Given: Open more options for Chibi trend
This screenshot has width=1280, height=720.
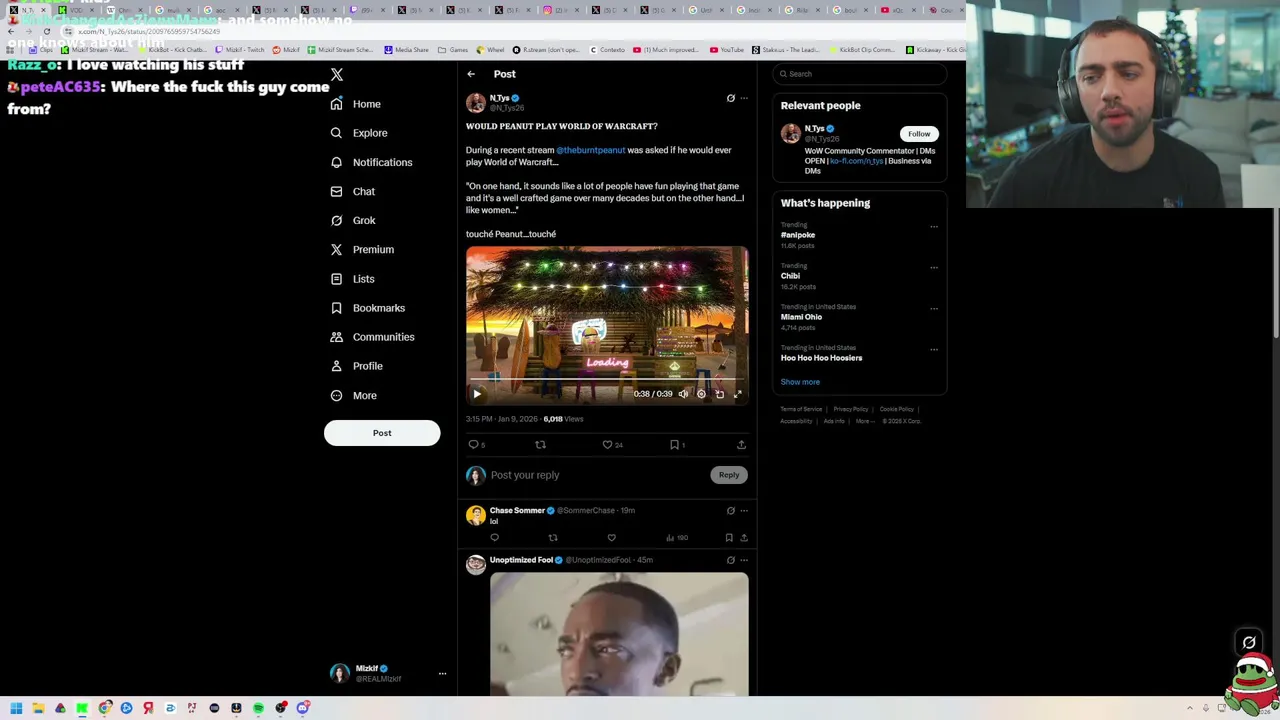Looking at the screenshot, I should pos(934,267).
